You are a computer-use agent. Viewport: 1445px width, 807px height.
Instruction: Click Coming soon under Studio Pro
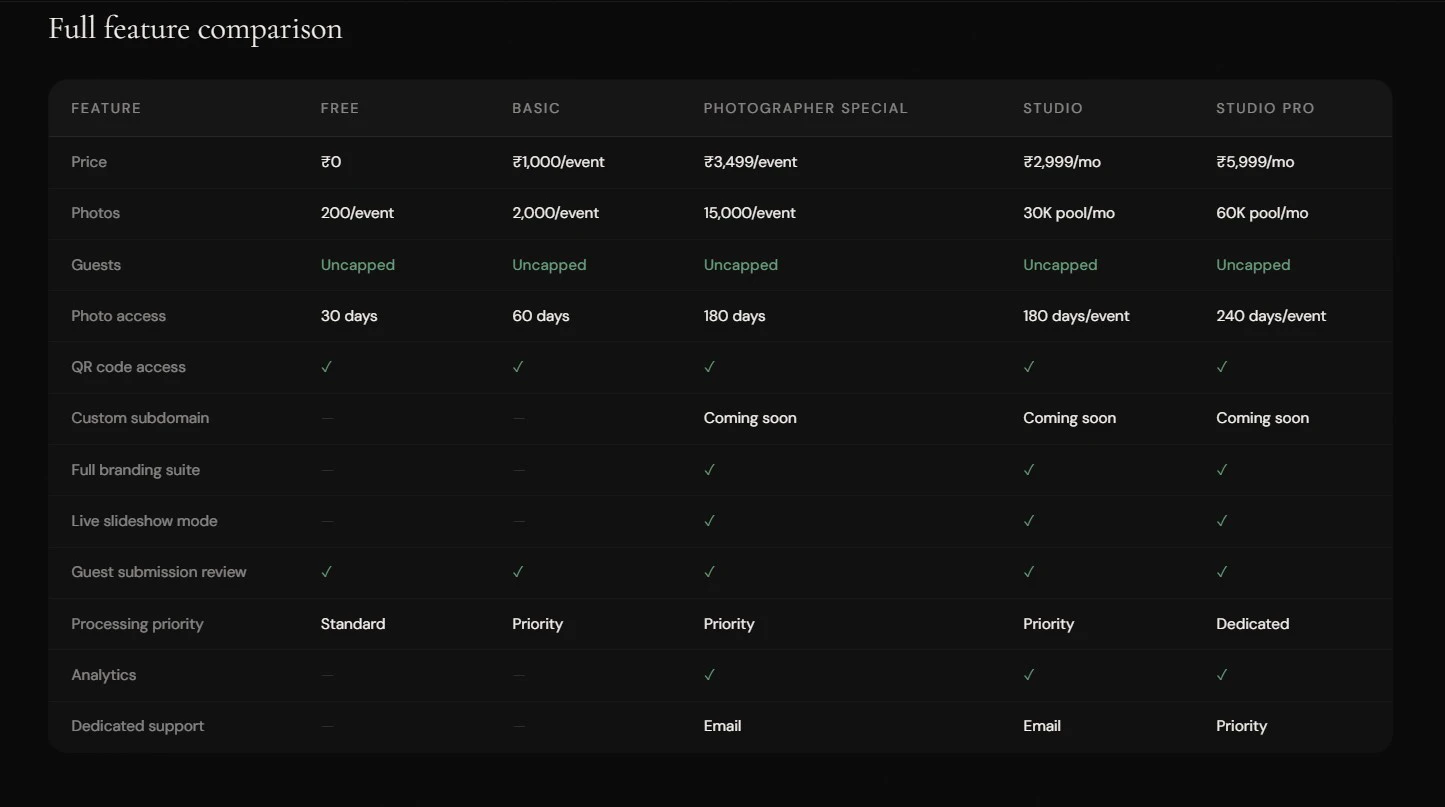[1262, 418]
